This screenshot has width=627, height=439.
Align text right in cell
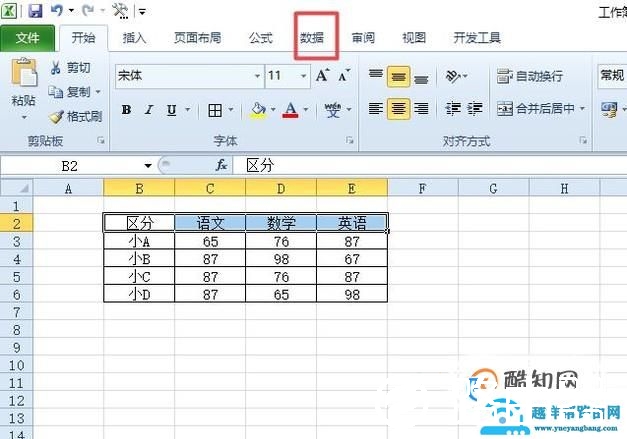421,108
